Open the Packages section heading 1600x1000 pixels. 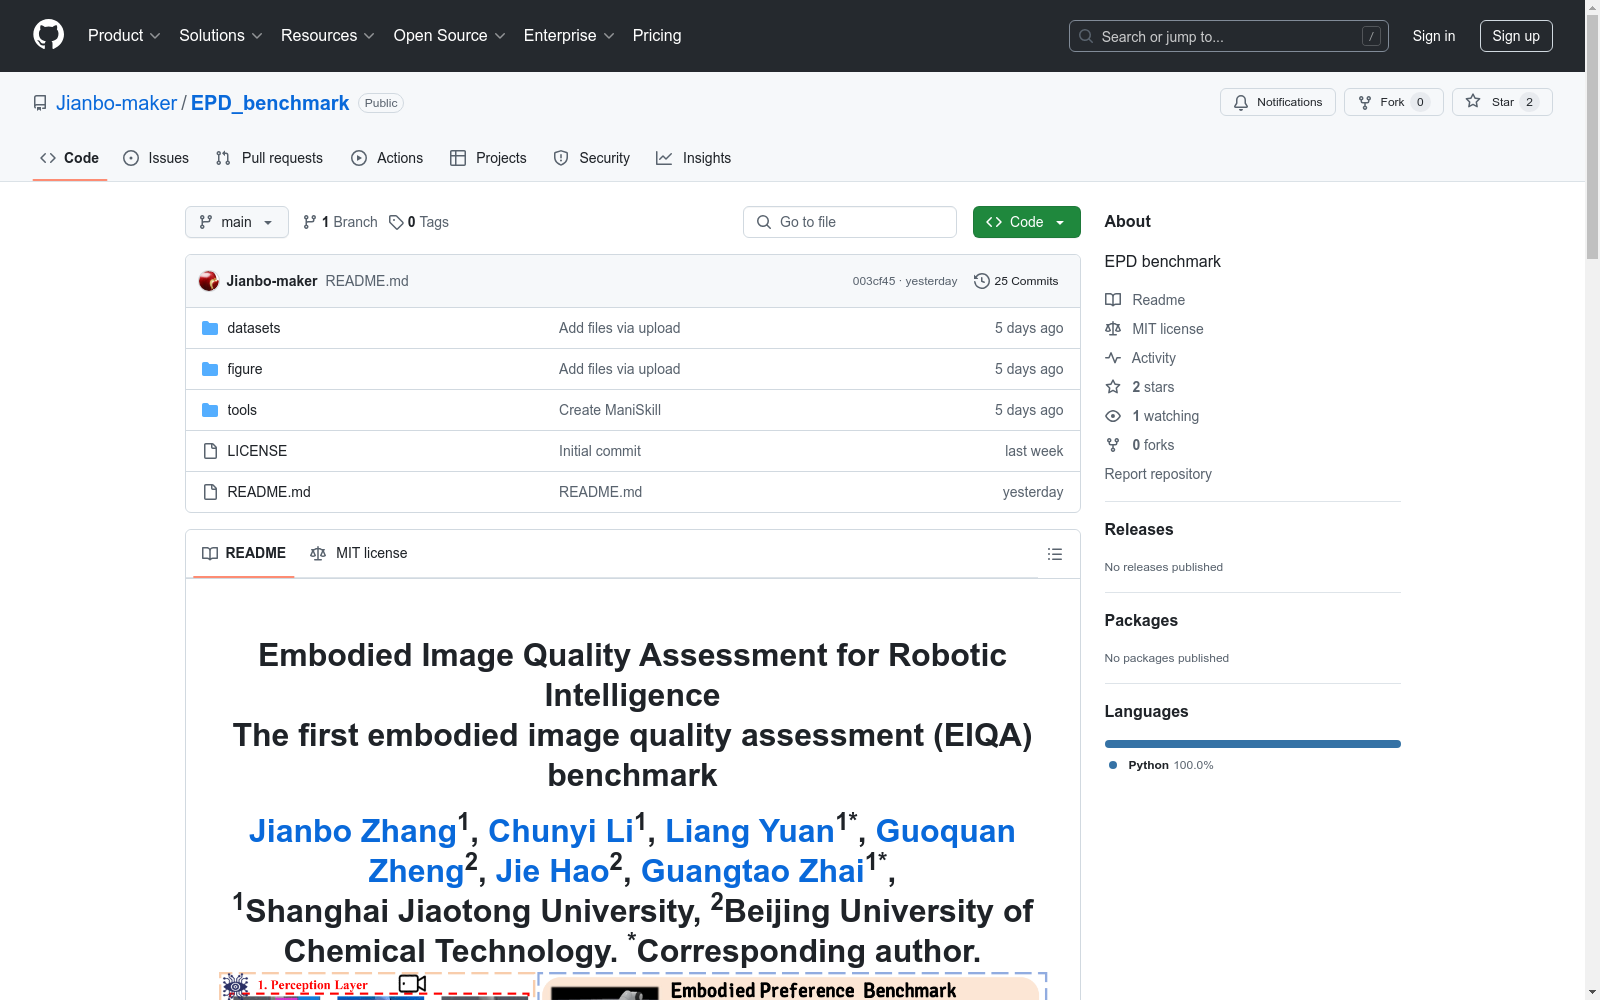point(1141,621)
